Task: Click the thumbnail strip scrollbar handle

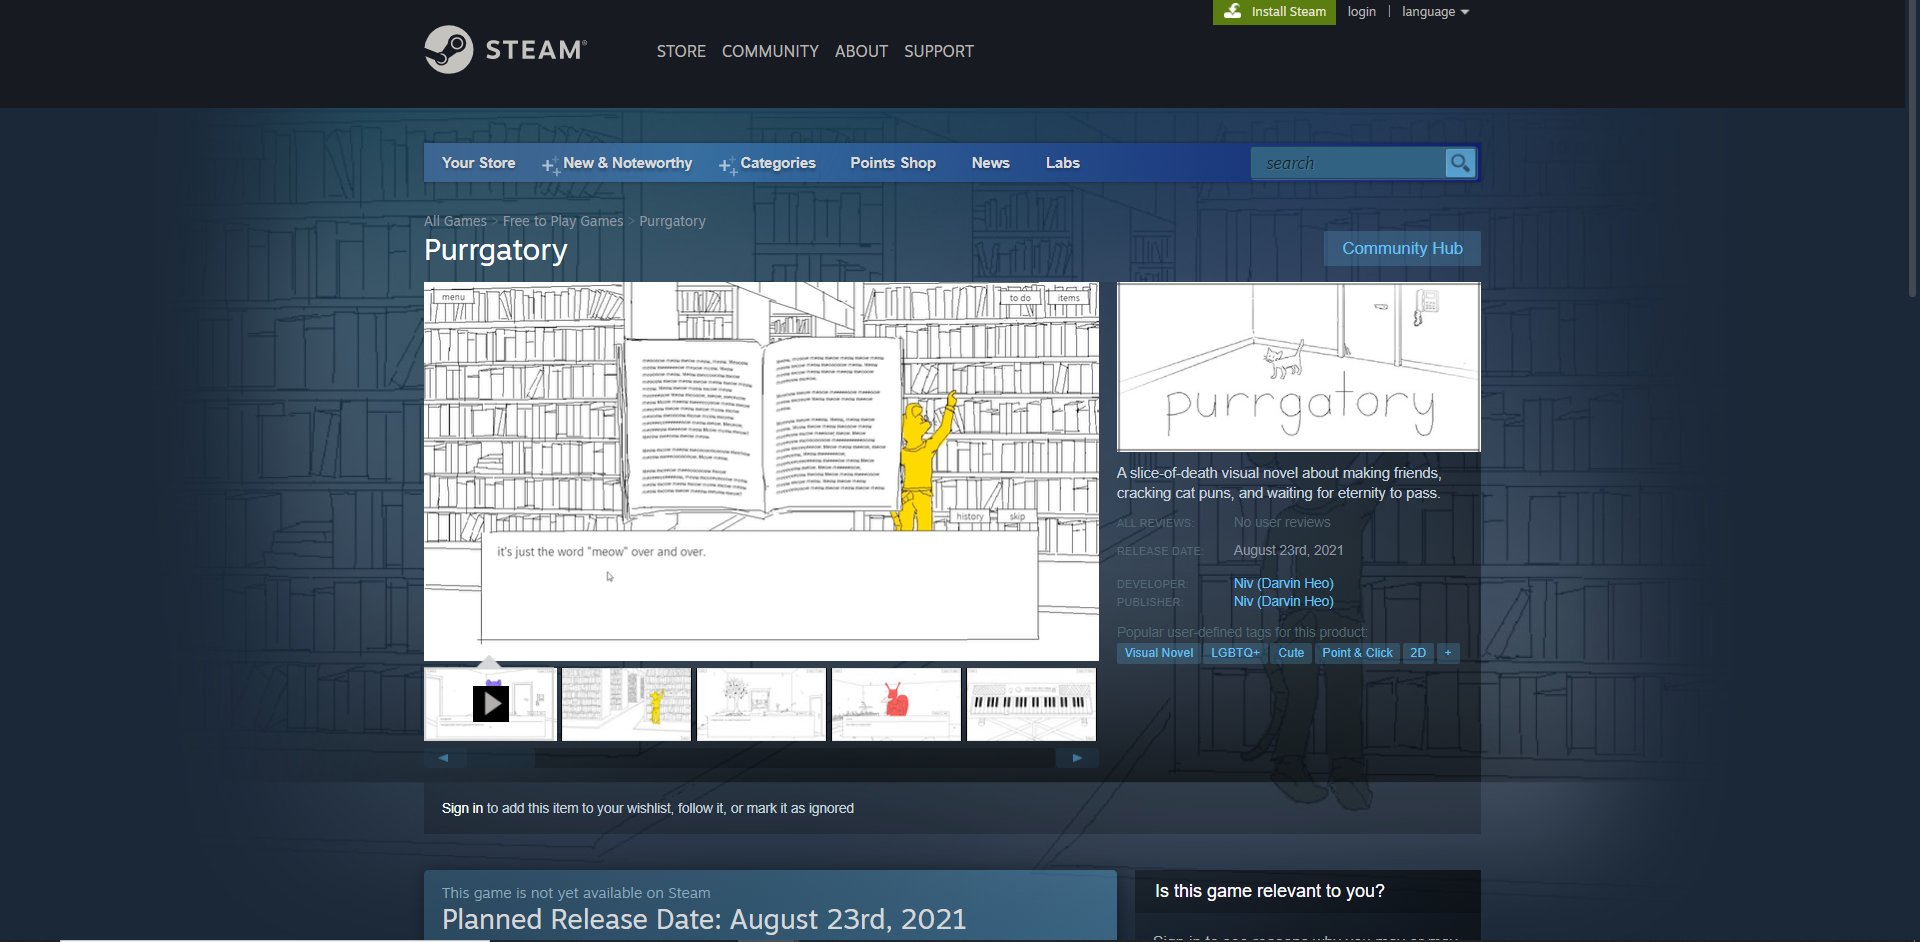Action: 501,758
